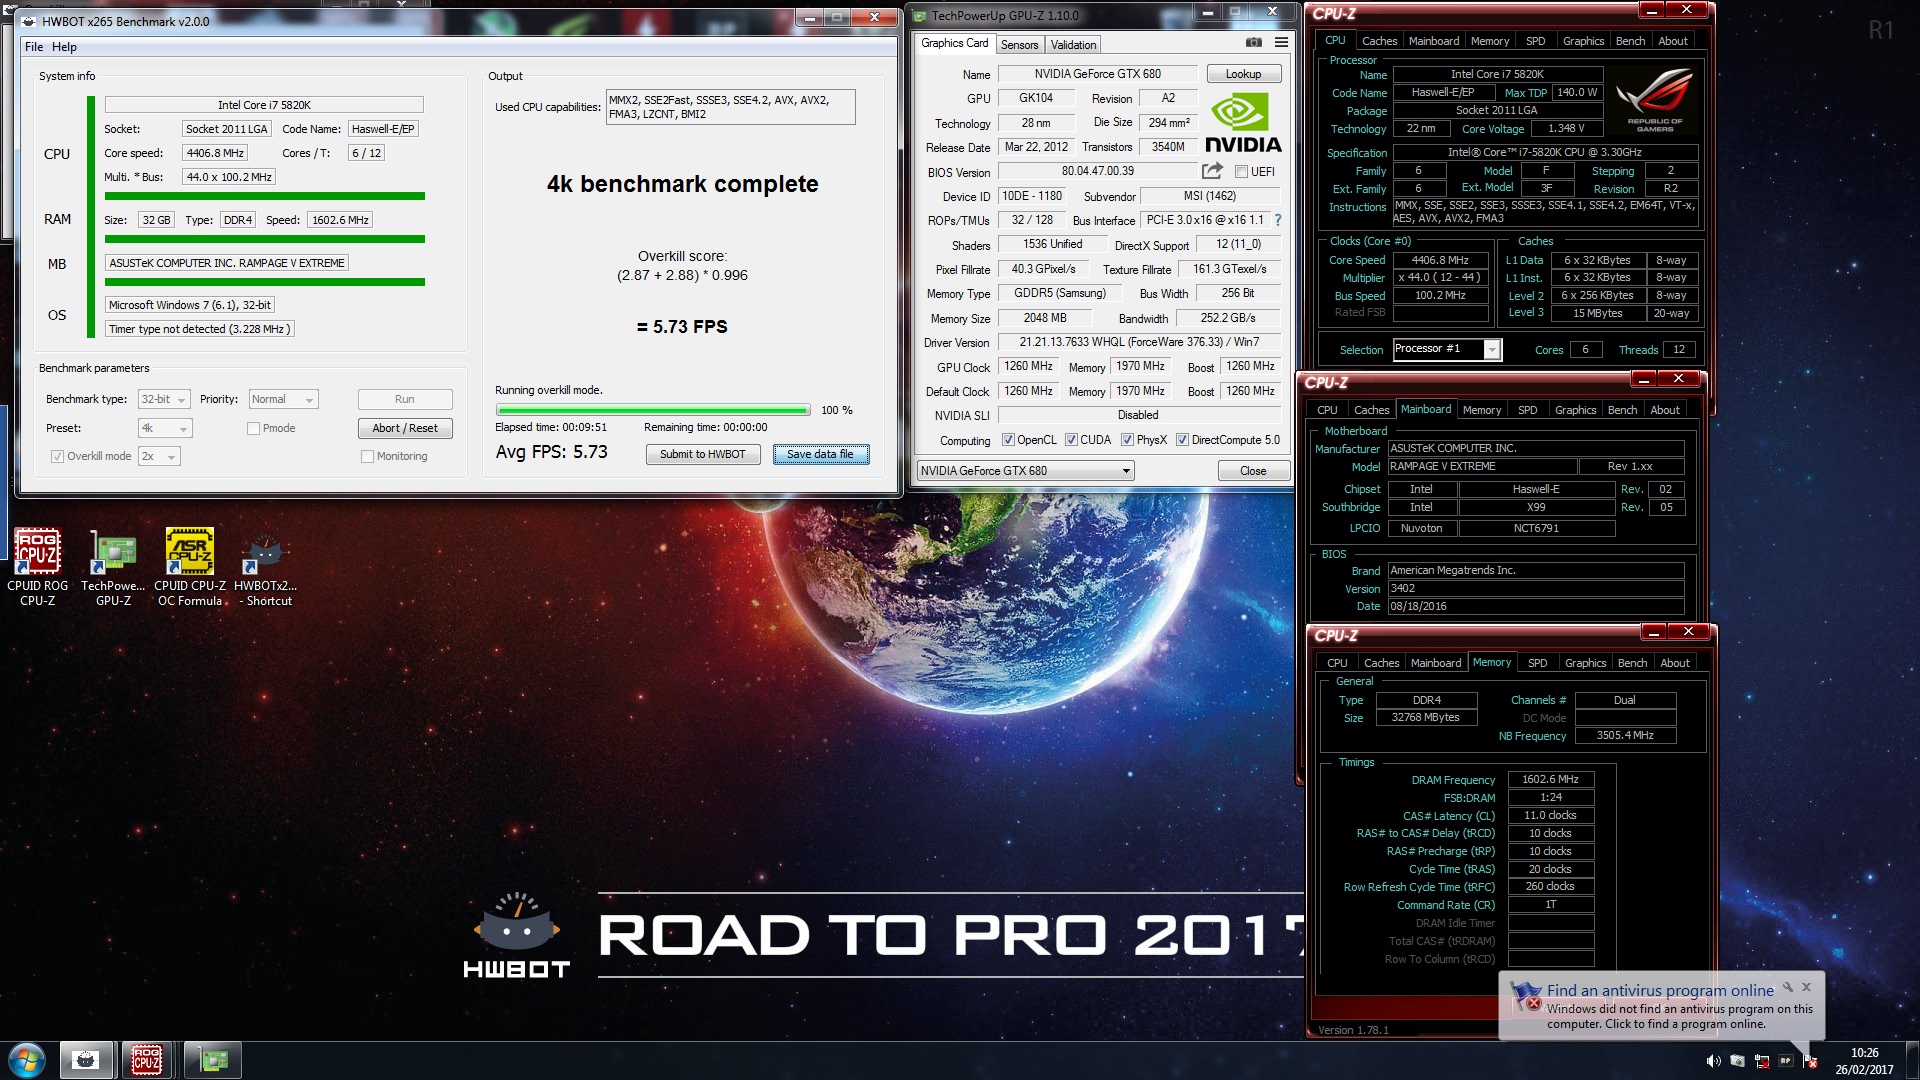Click the volume speaker tray icon
This screenshot has width=1920, height=1080.
pyautogui.click(x=1713, y=1061)
